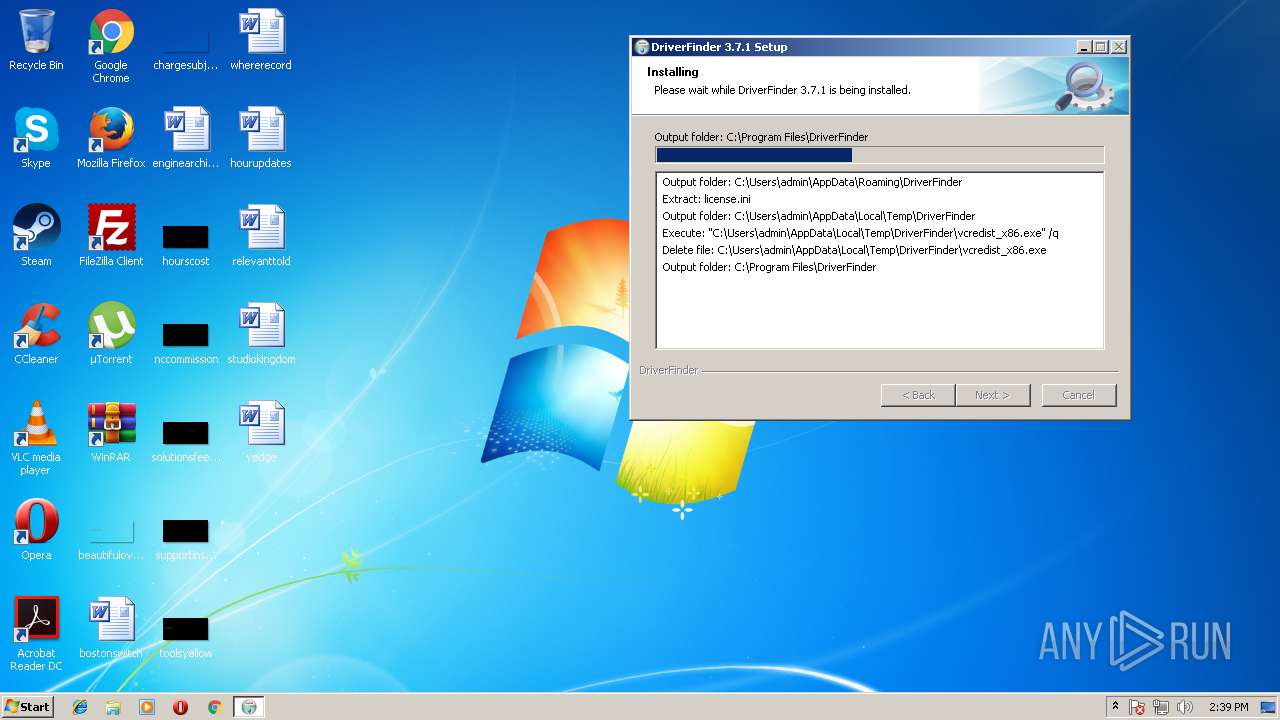Launch the Steam desktop shortcut

click(36, 236)
